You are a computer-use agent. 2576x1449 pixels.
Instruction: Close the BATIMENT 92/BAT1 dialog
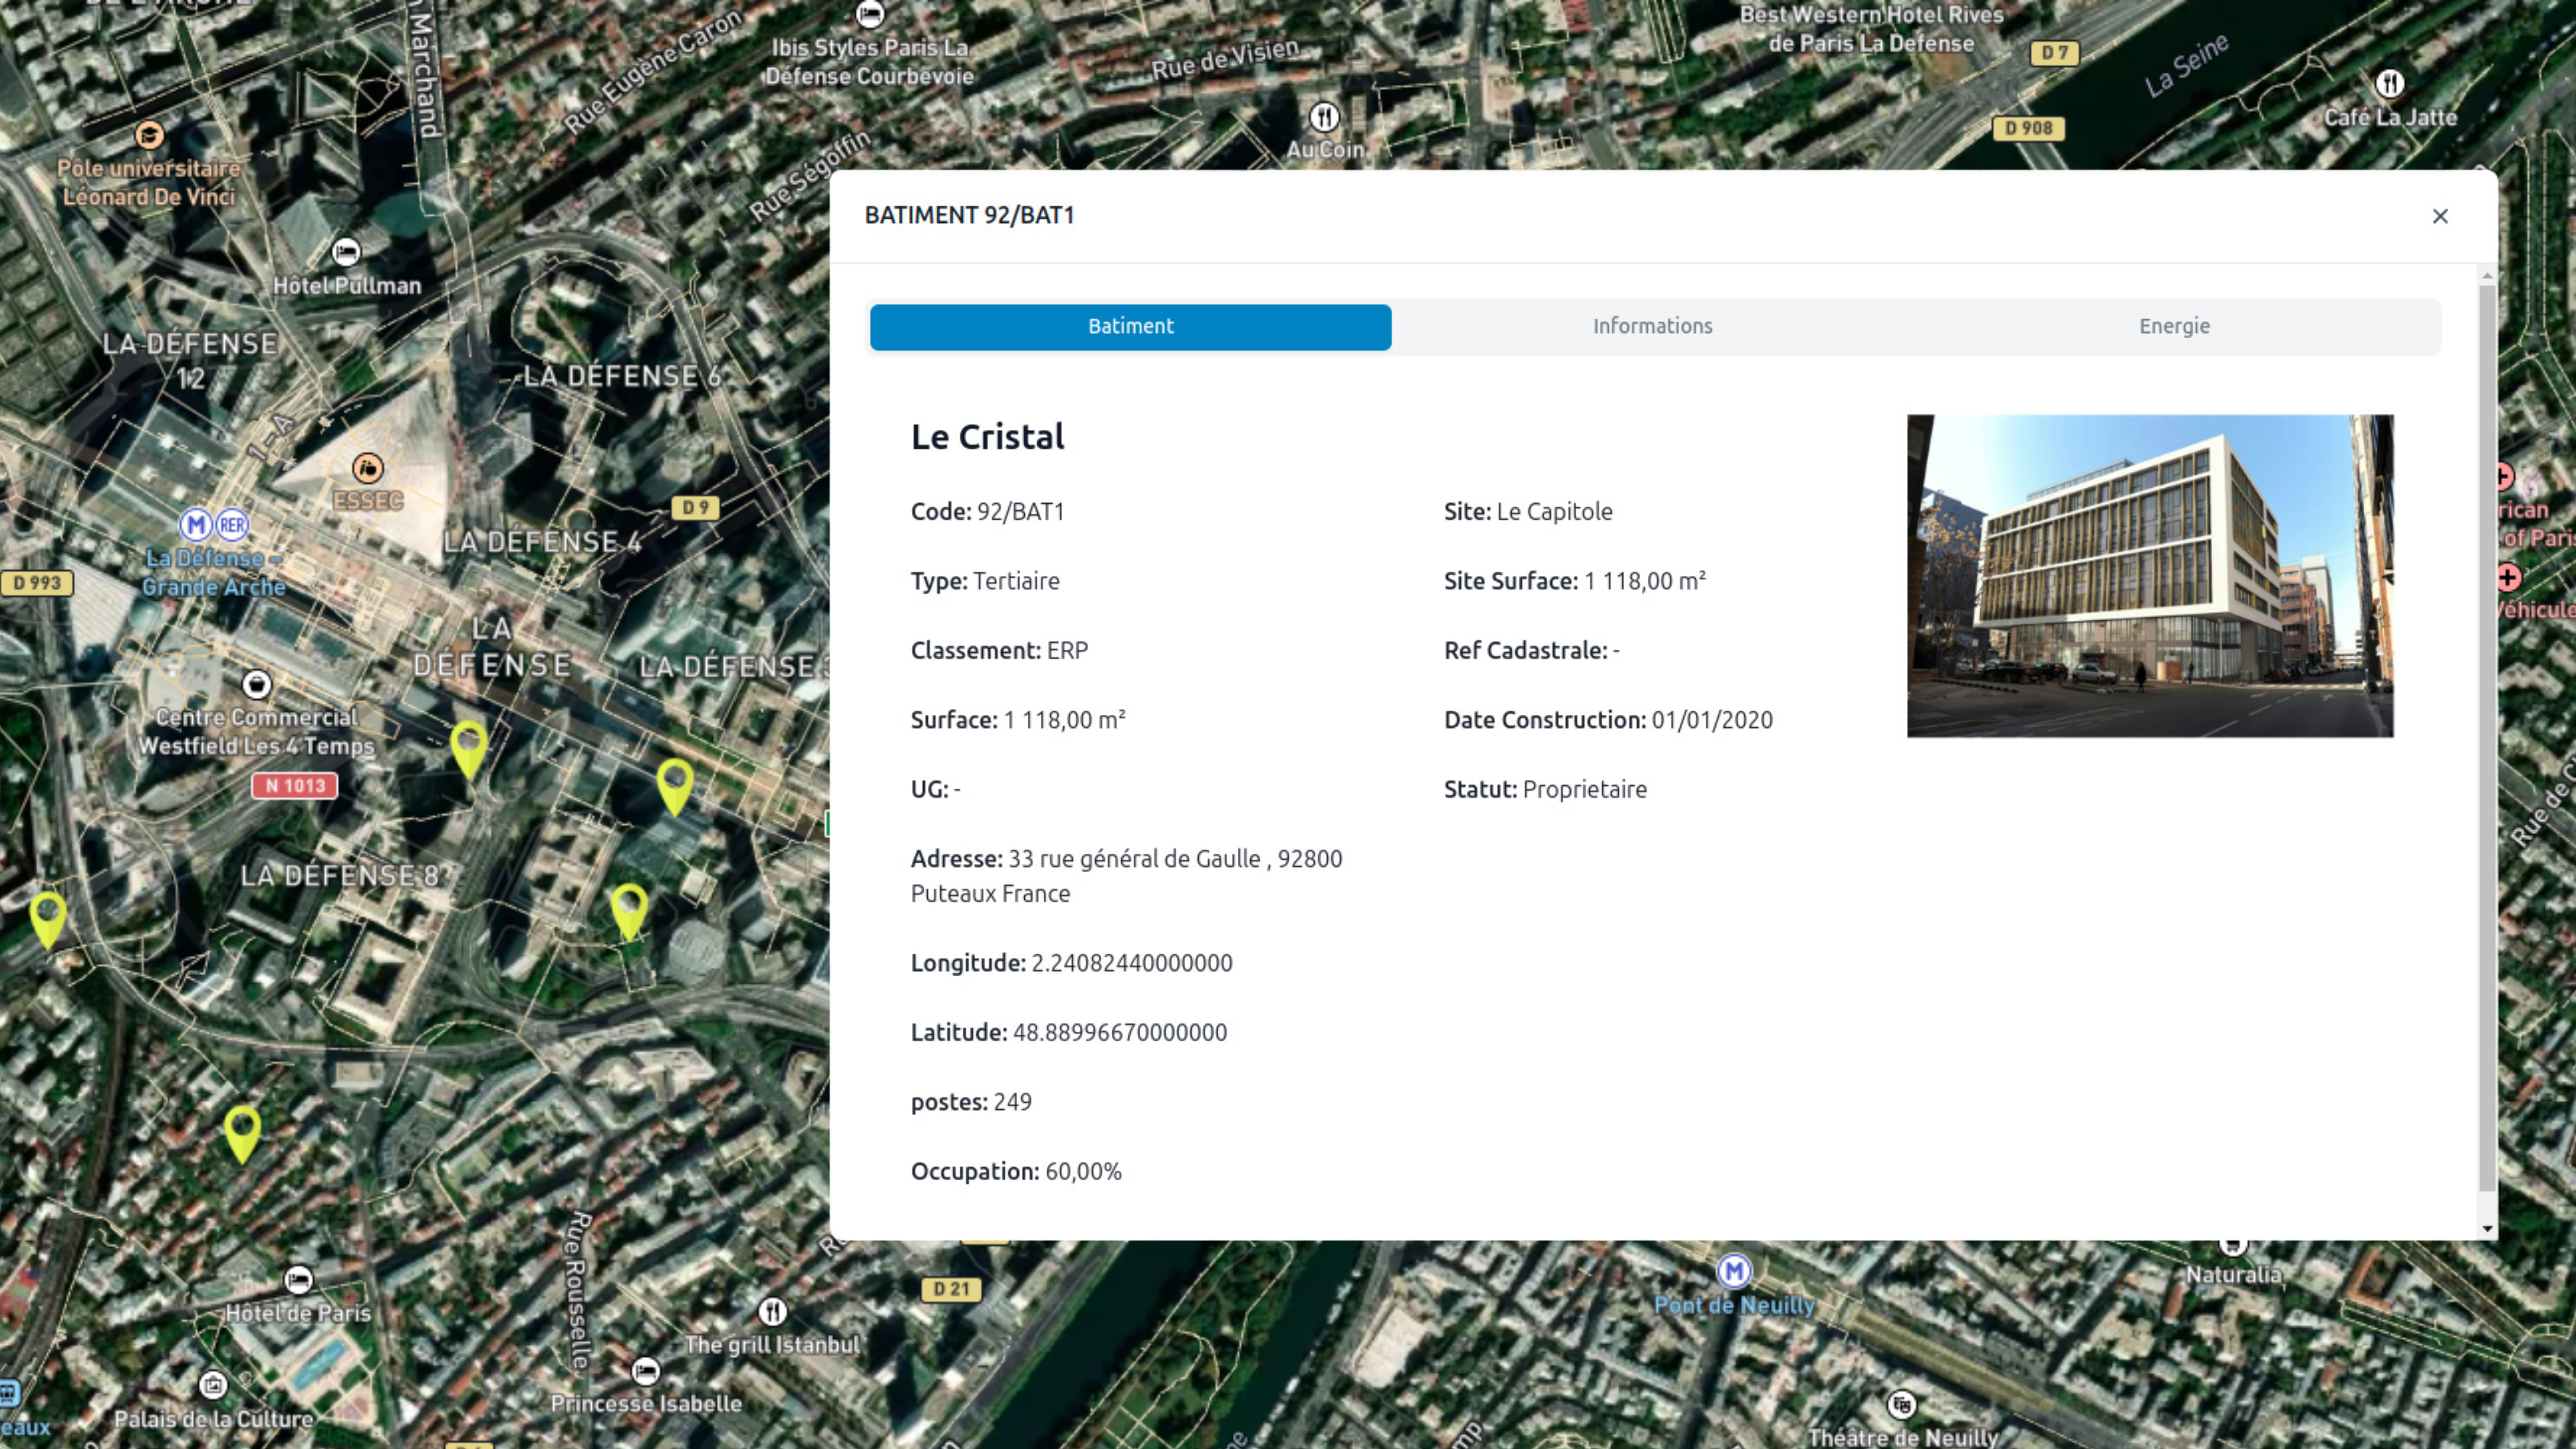coord(2440,216)
